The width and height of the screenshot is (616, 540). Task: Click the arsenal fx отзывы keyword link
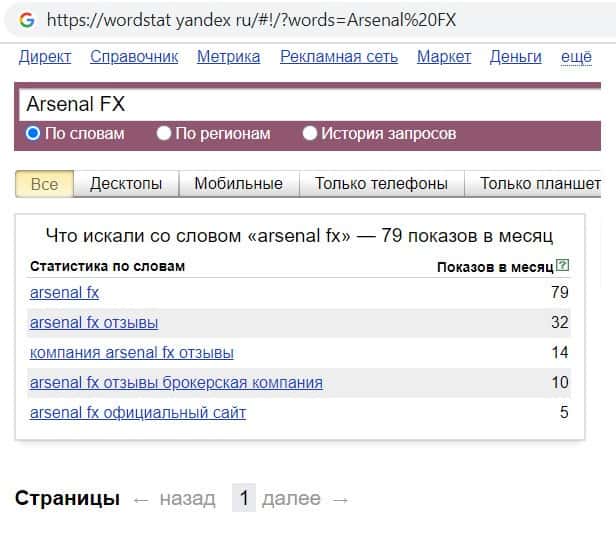(x=94, y=322)
